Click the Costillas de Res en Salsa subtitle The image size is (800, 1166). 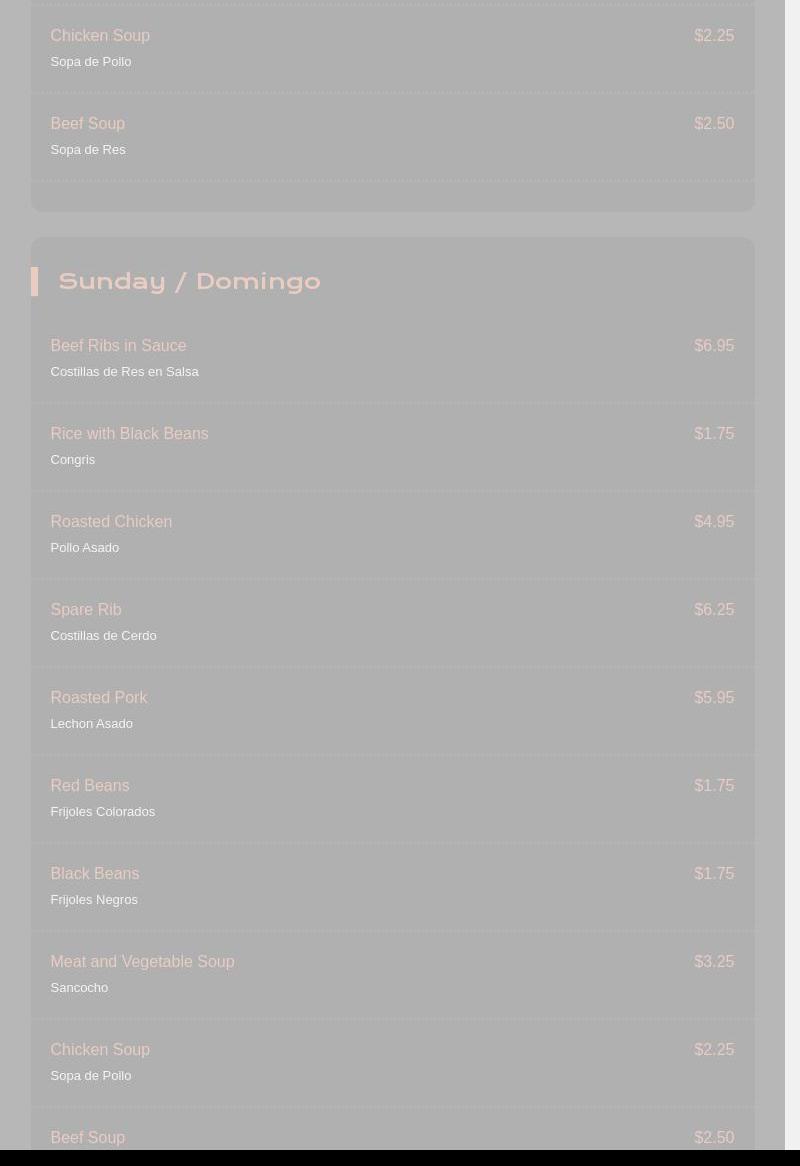[124, 372]
